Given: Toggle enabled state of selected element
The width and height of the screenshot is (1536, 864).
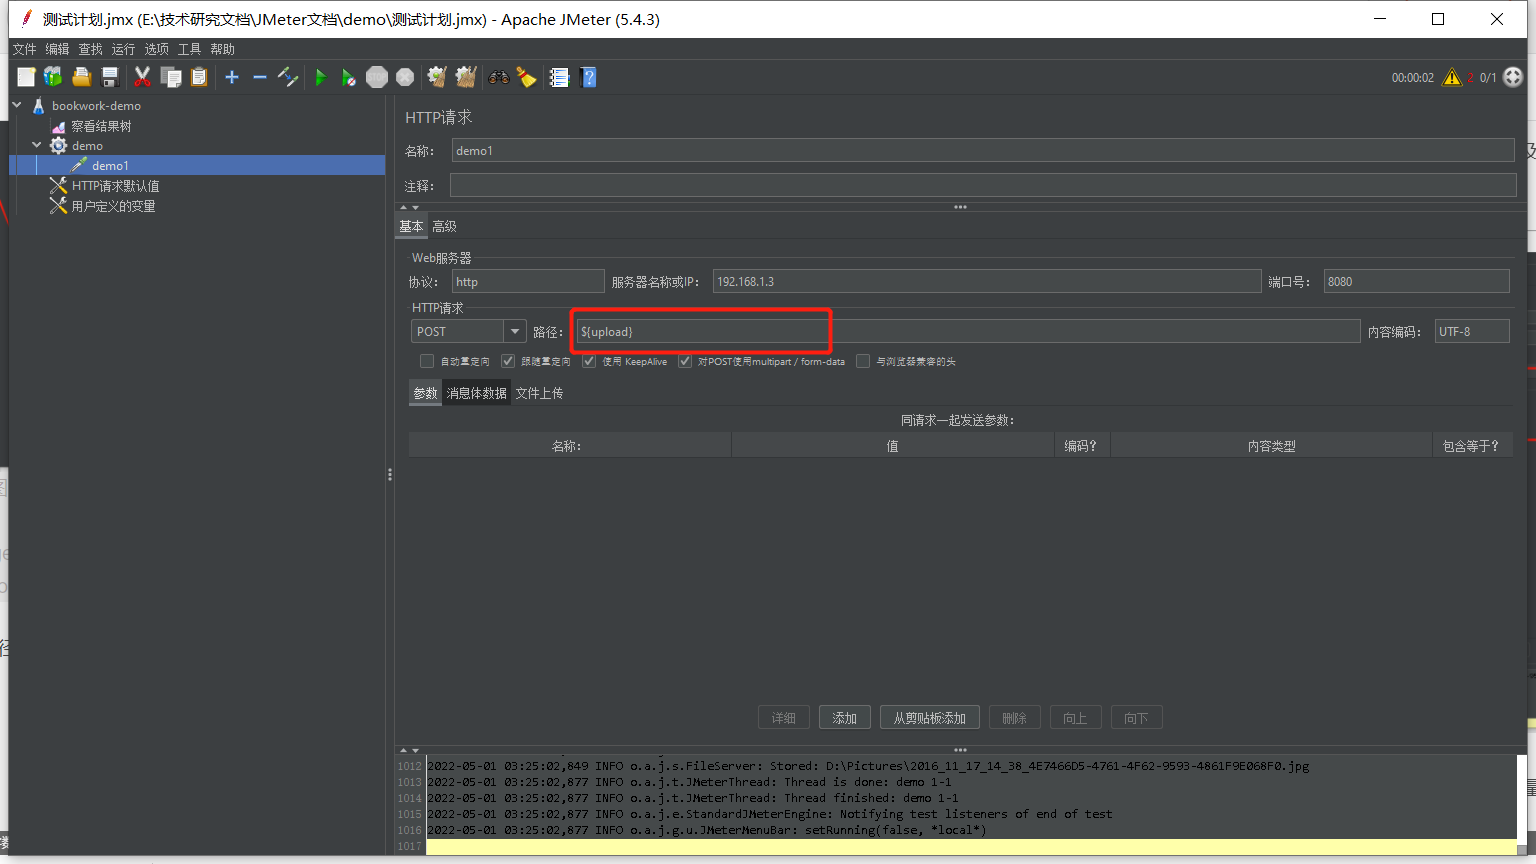Looking at the screenshot, I should click(x=288, y=77).
